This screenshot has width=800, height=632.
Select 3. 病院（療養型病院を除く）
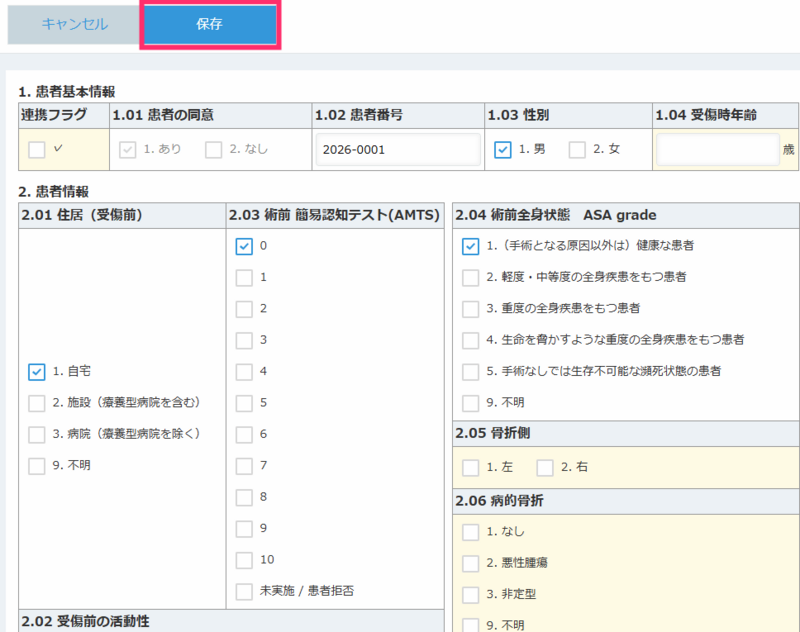pyautogui.click(x=37, y=435)
